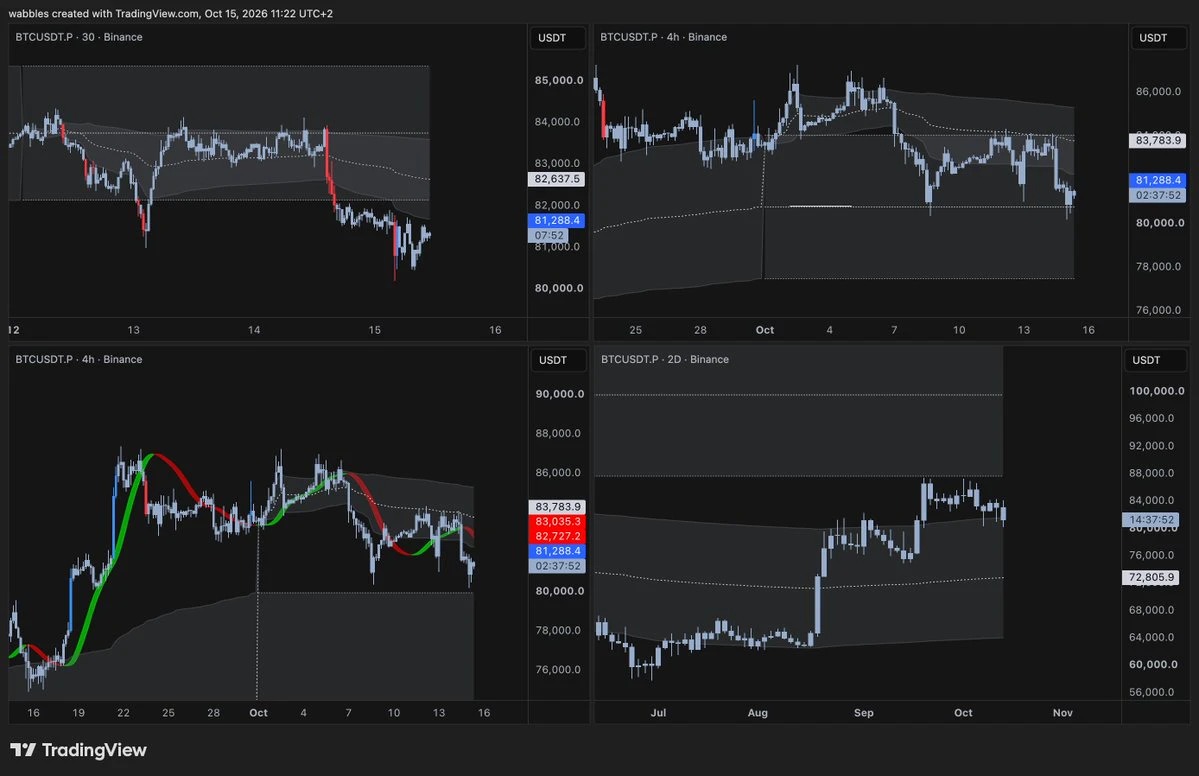1199x776 pixels.
Task: Click the 100,000.0 price axis value
Action: [x=1157, y=391]
